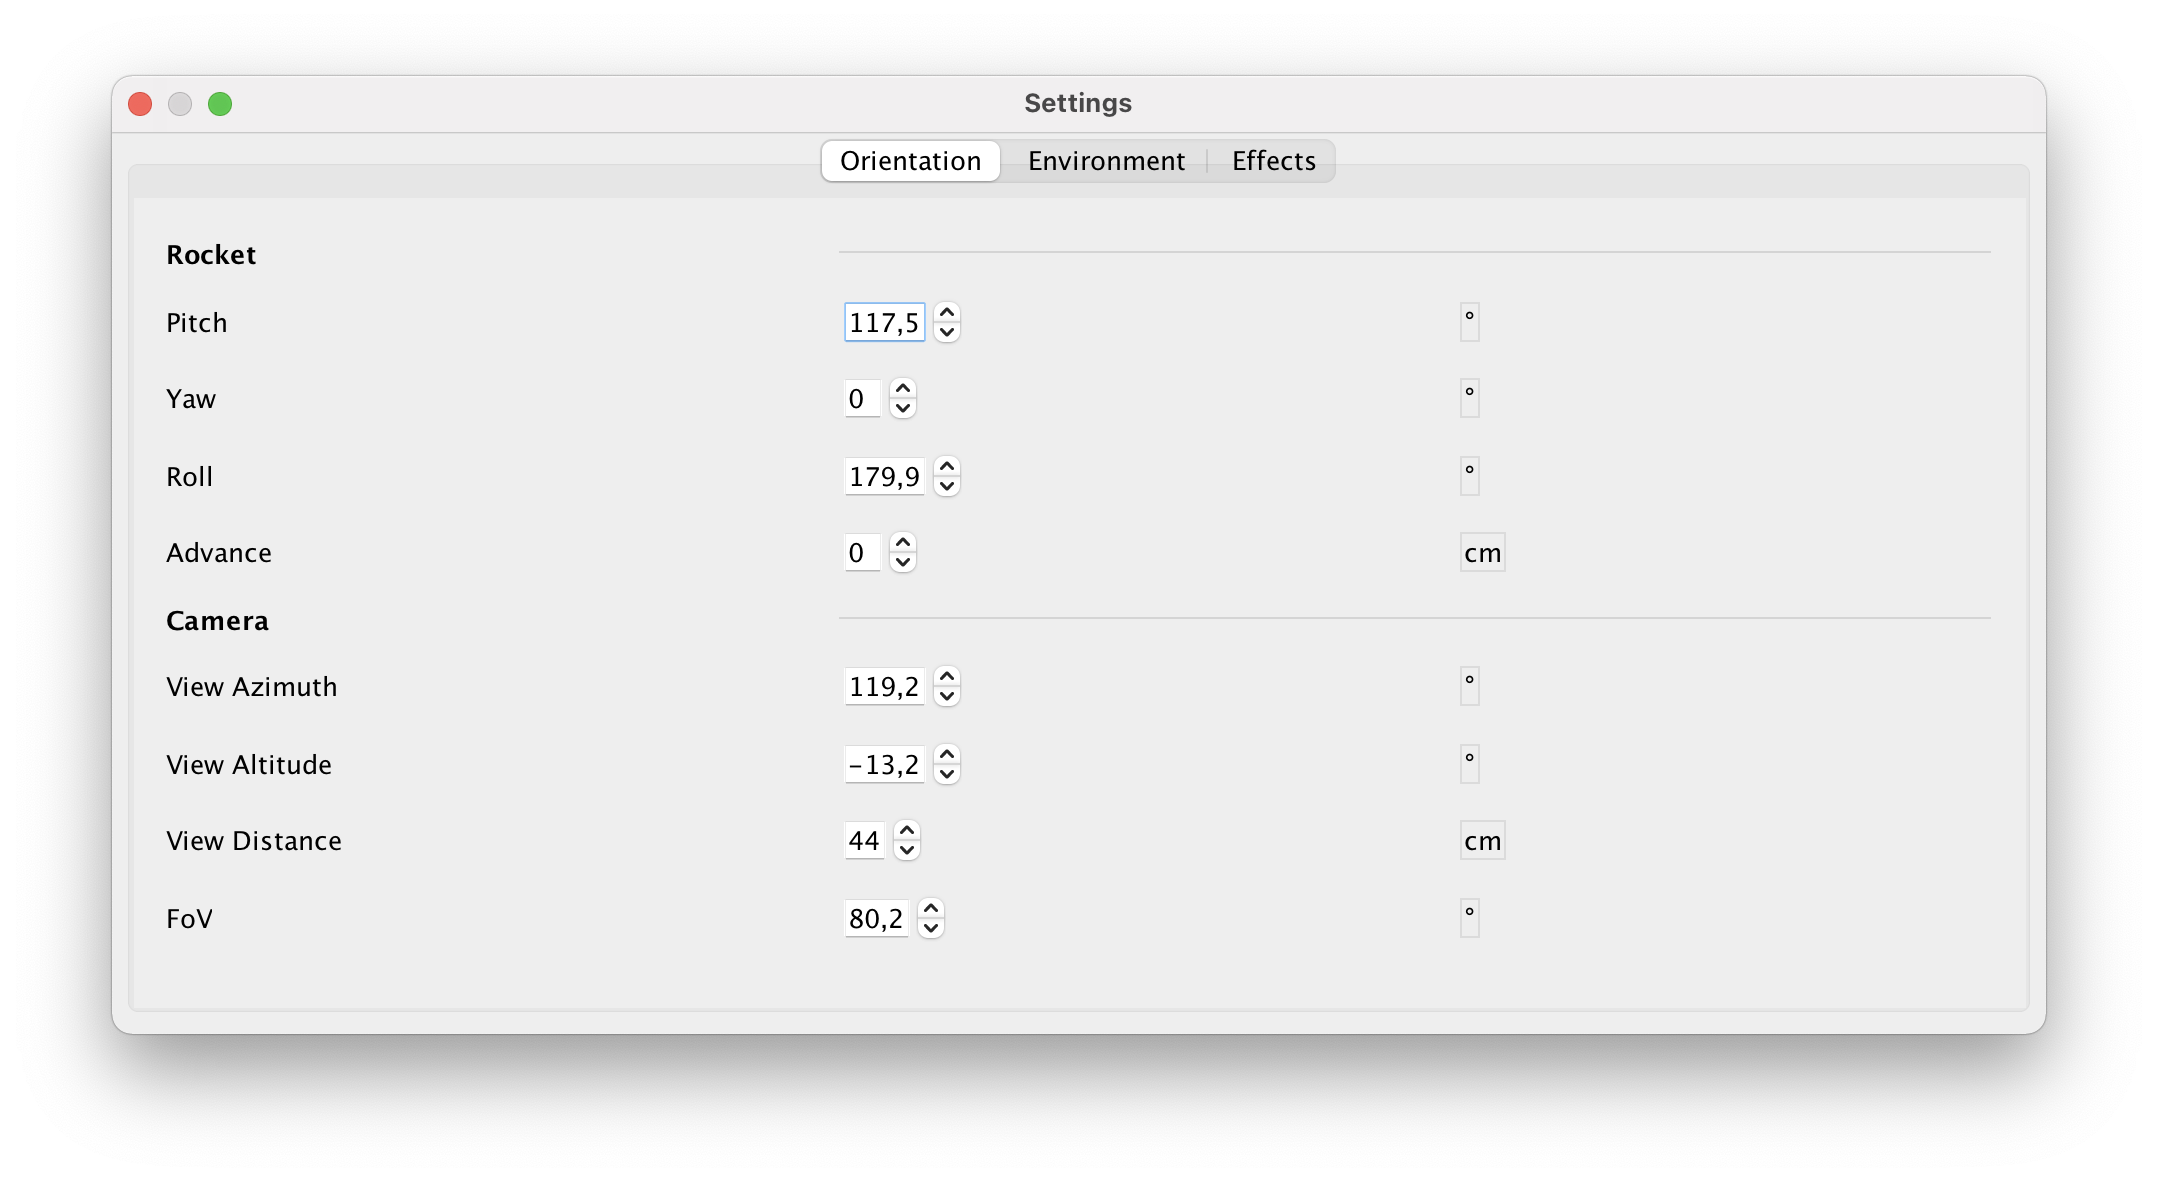Lower the View Altitude value
Screen dimensions: 2158x1182
pos(945,774)
